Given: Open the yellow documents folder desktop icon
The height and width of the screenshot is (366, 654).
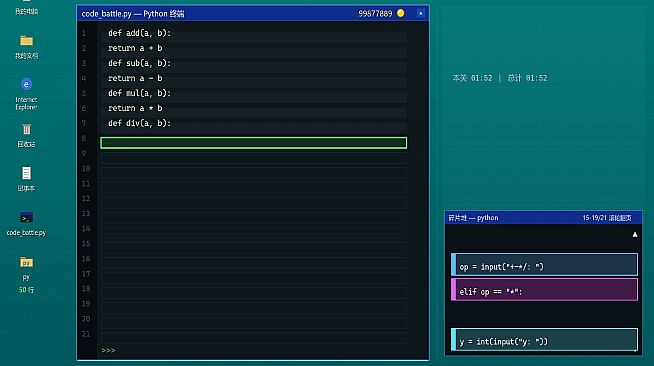Looking at the screenshot, I should click(26, 47).
